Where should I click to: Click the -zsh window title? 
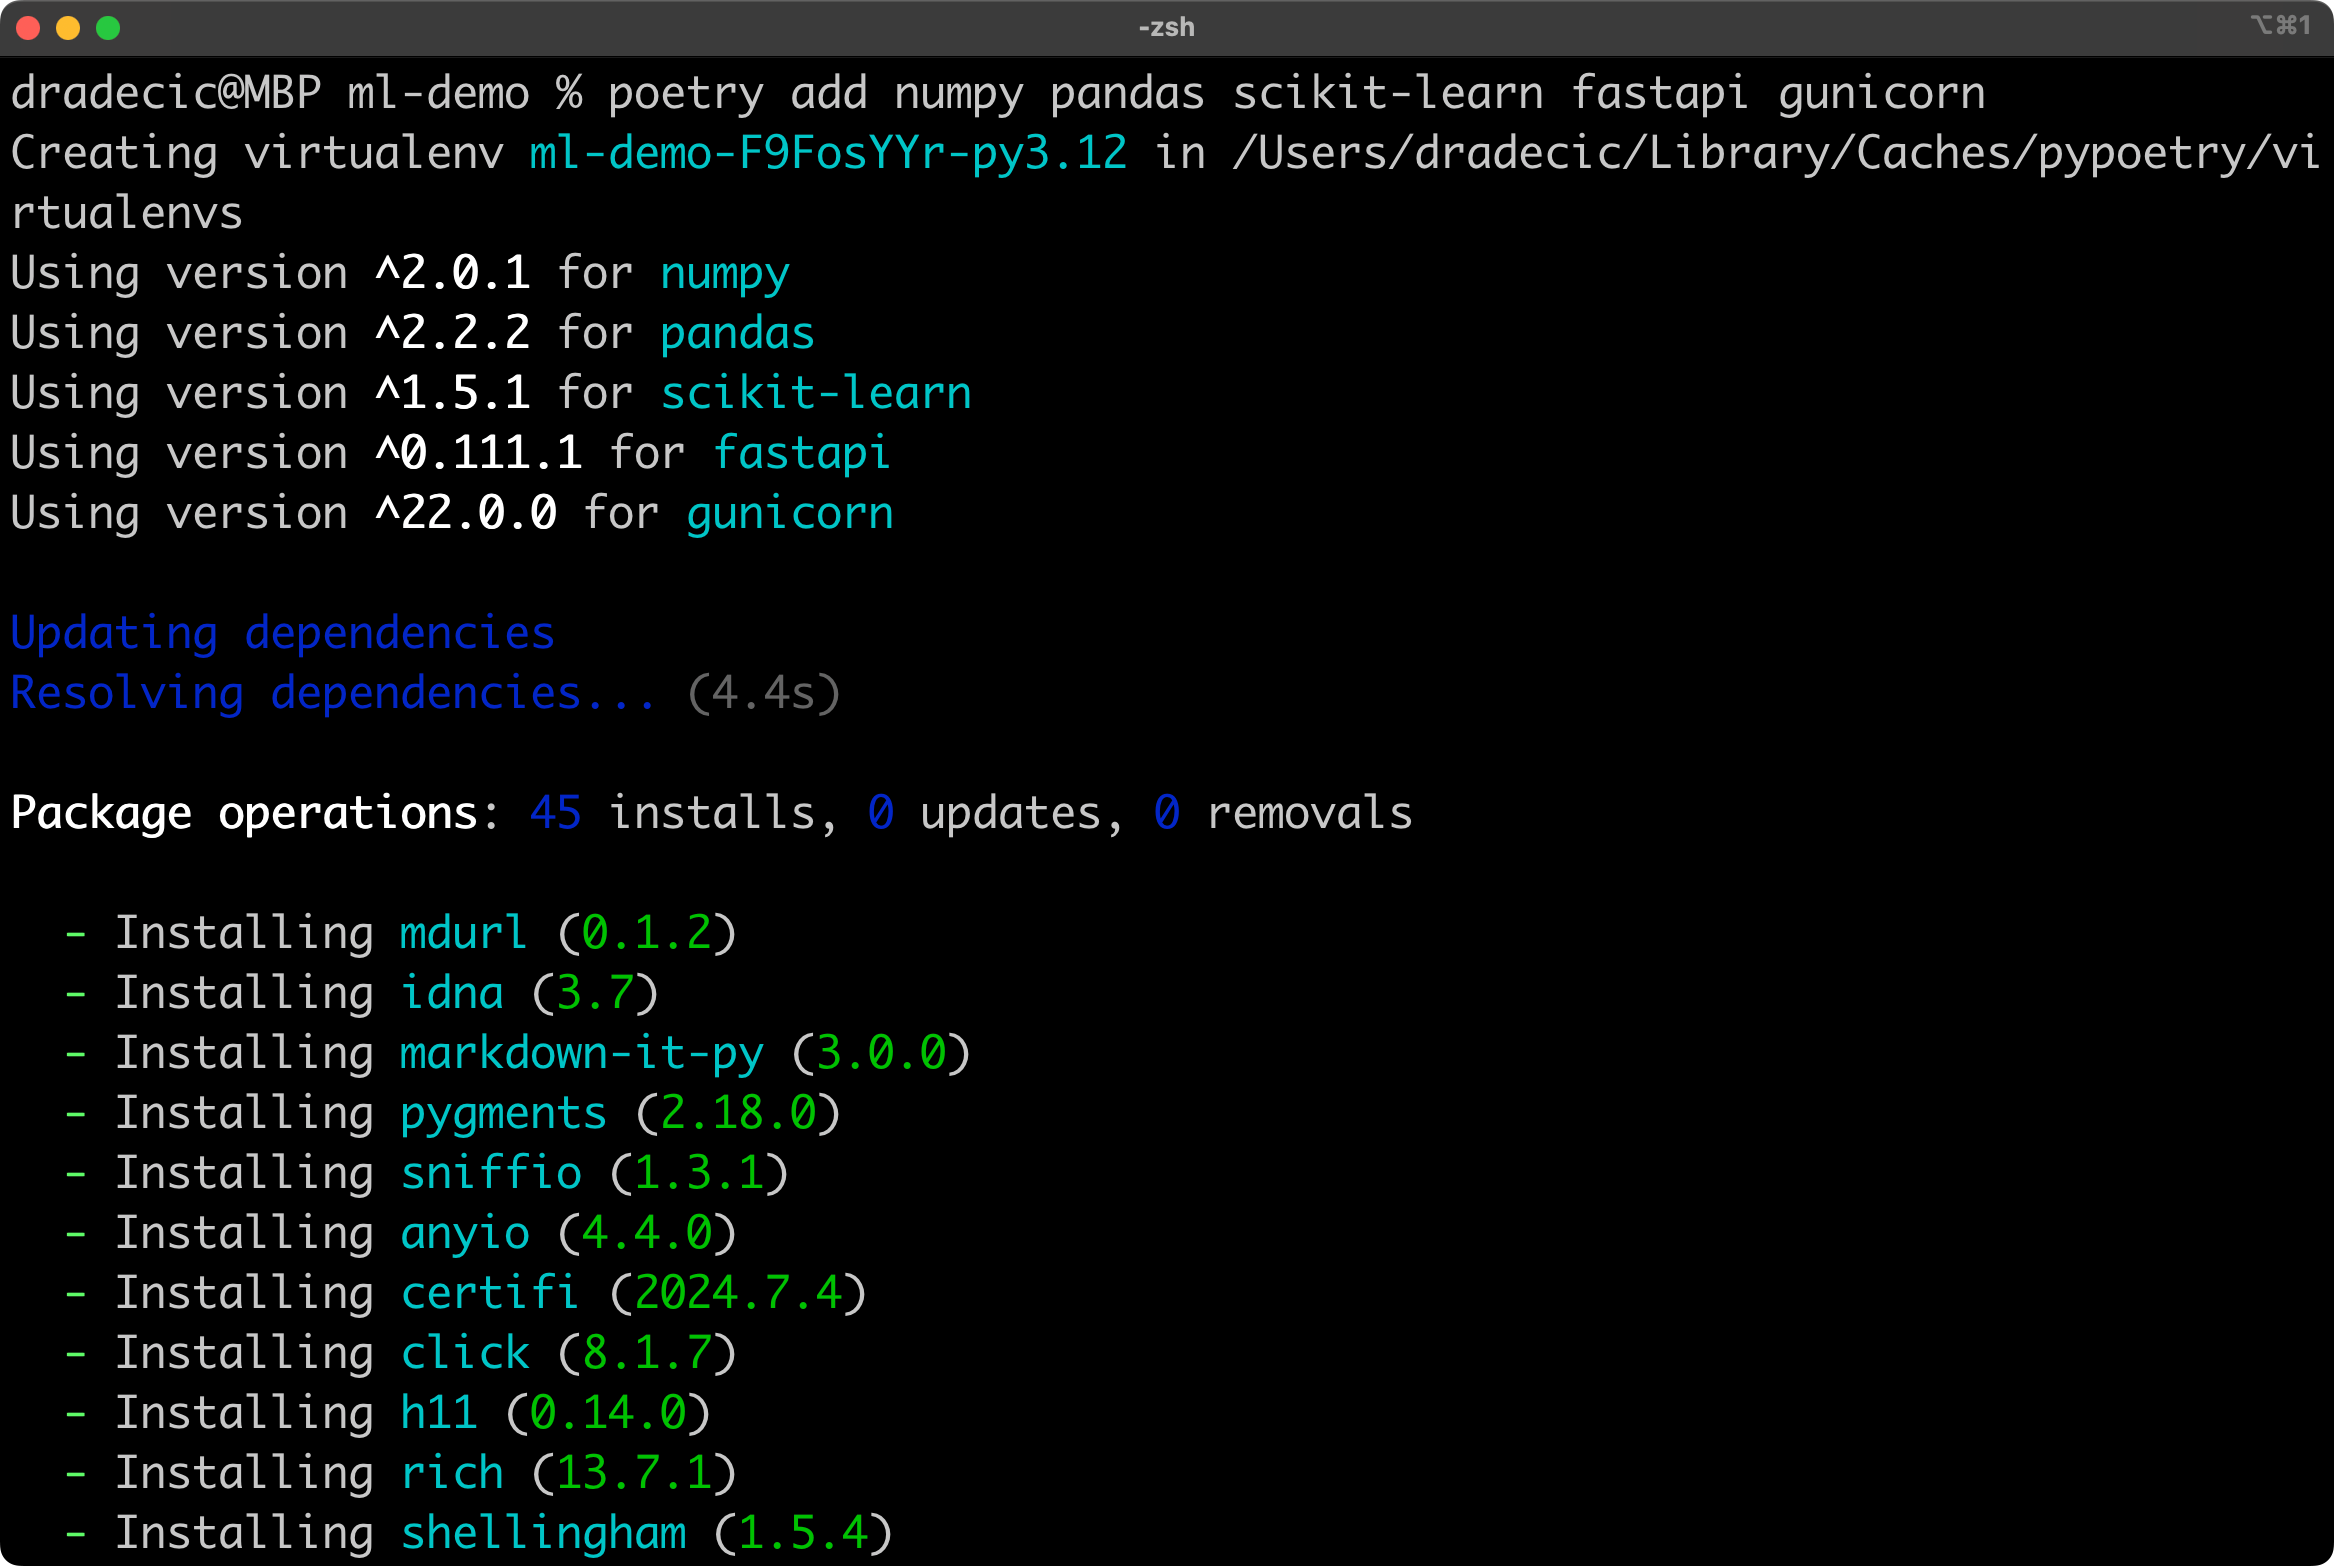[x=1166, y=27]
